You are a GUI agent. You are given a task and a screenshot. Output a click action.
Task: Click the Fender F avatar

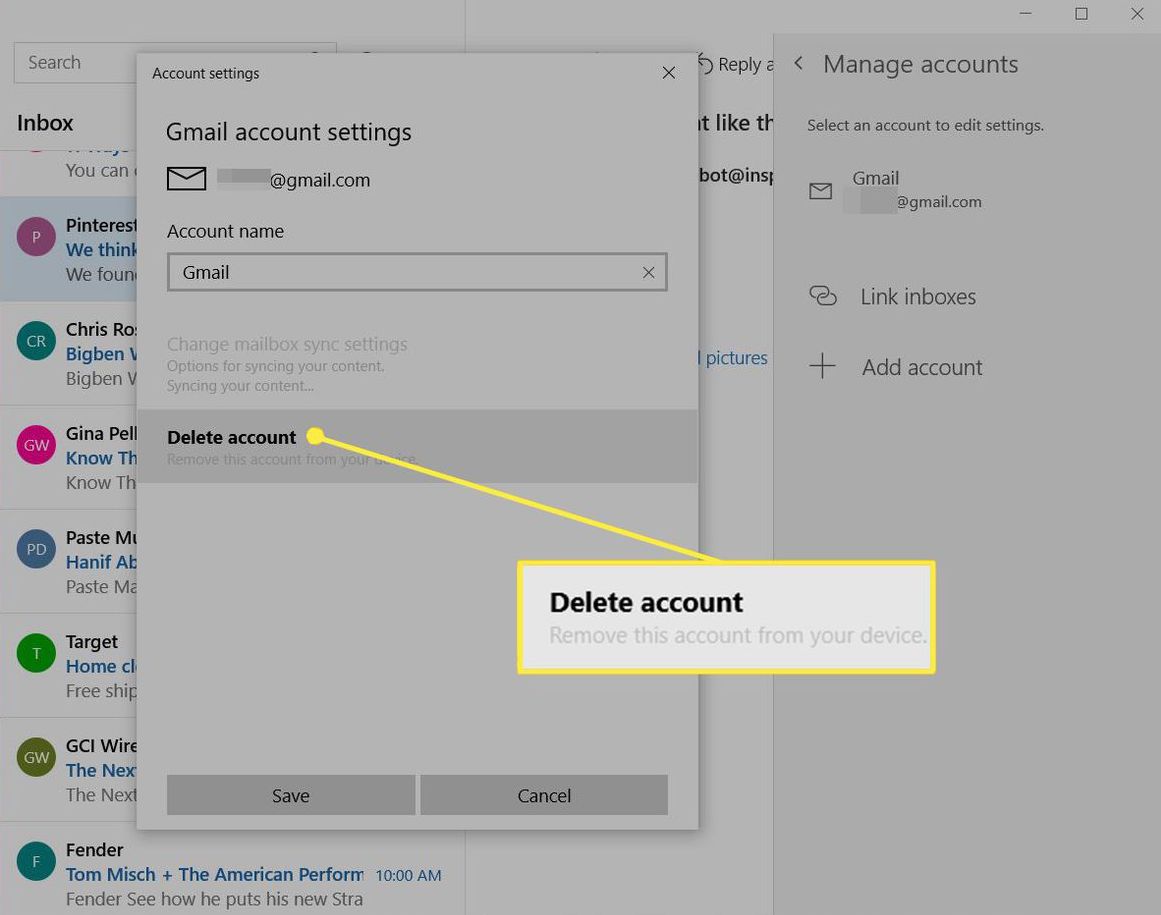tap(36, 861)
